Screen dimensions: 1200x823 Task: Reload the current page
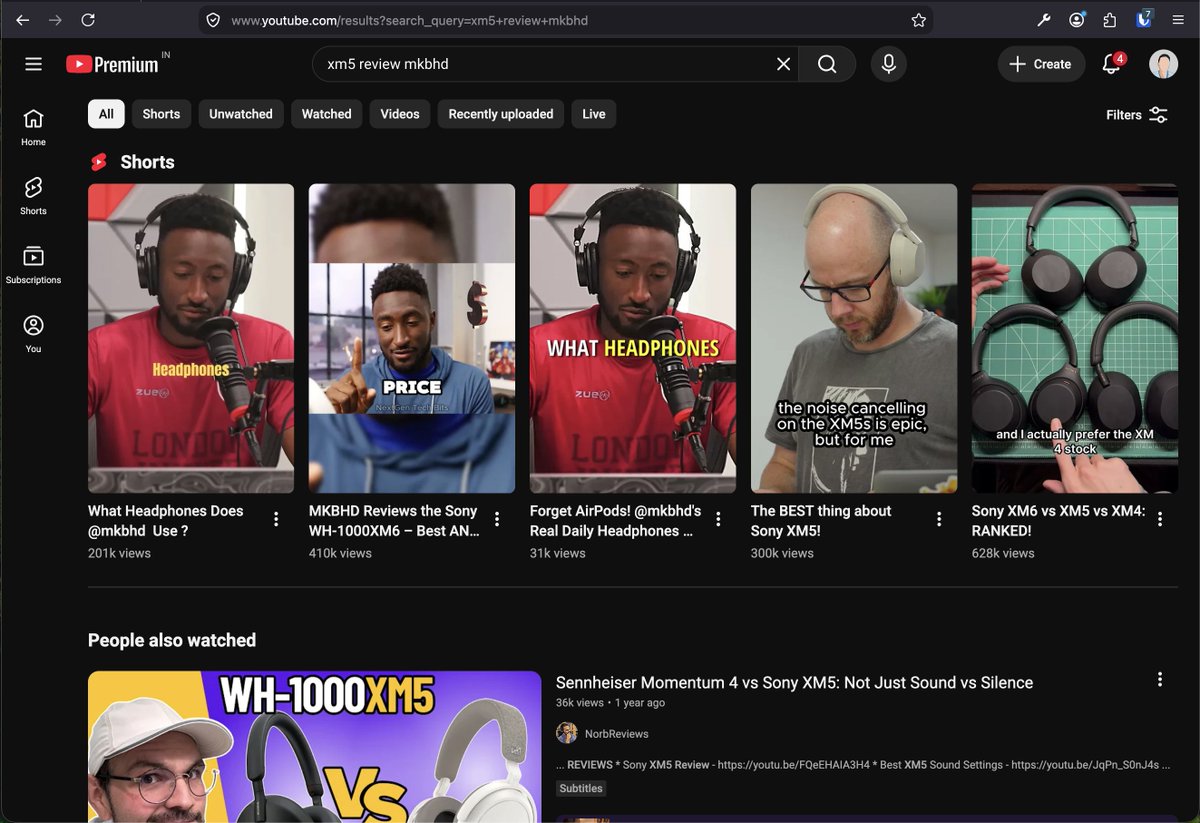tap(88, 20)
